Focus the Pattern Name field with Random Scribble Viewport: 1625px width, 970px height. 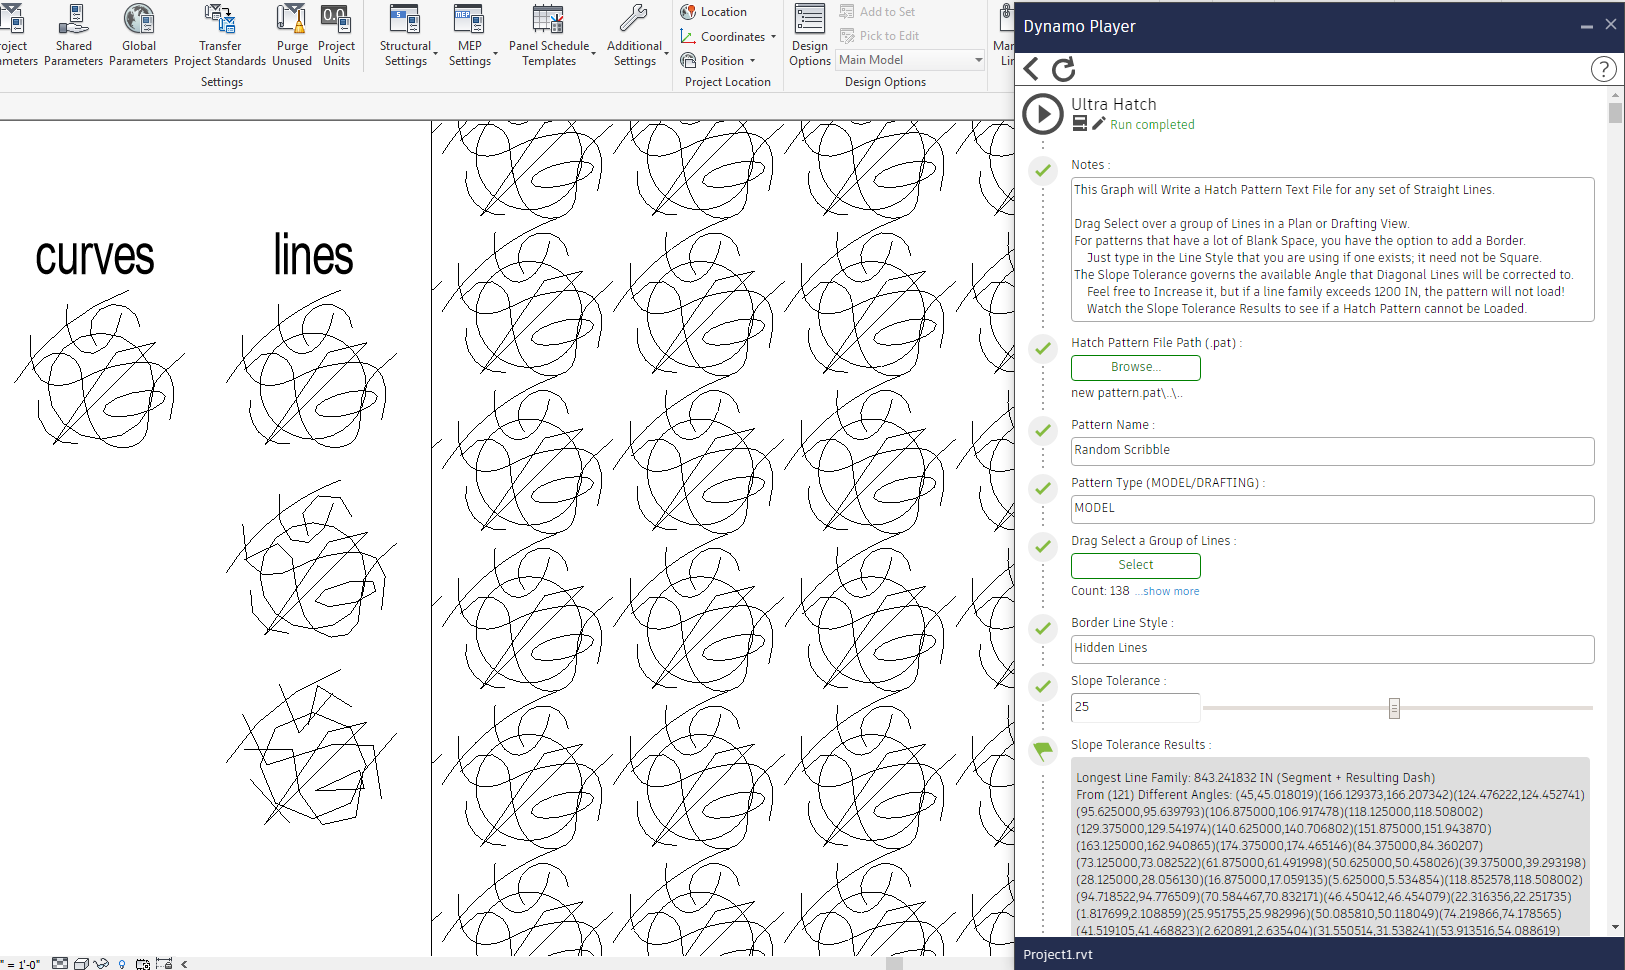pyautogui.click(x=1332, y=451)
